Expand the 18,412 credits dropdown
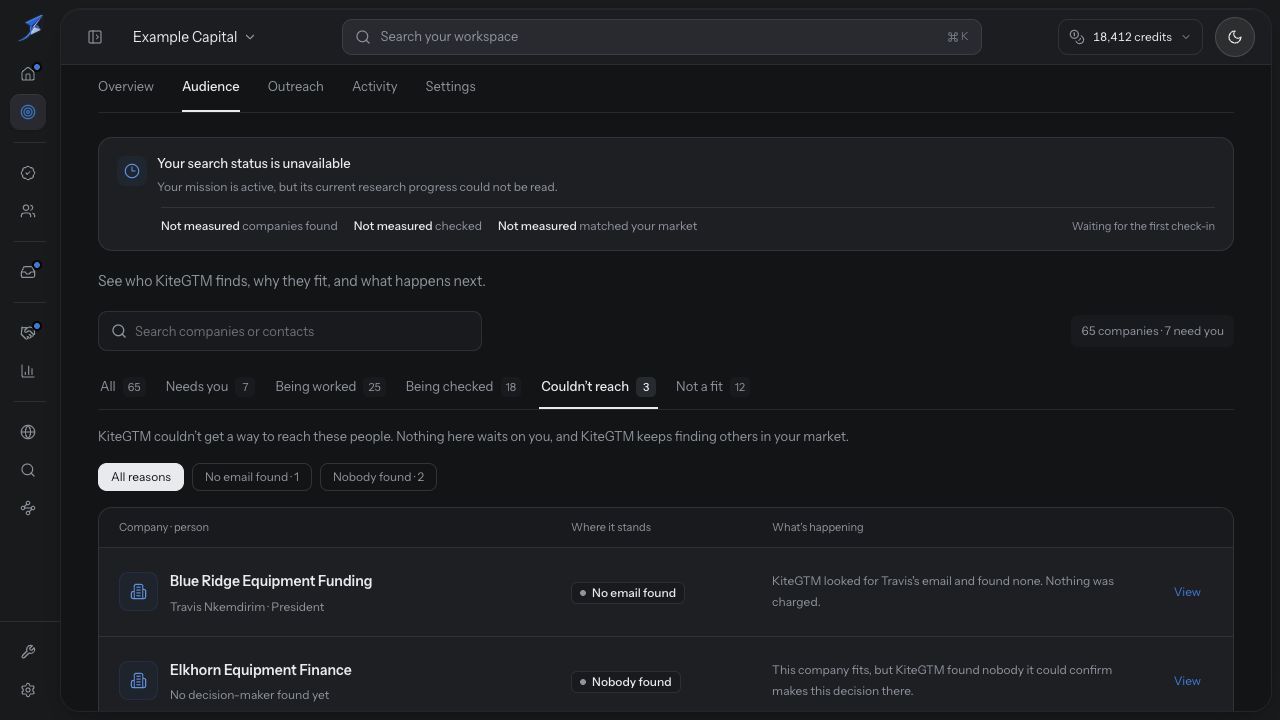Image resolution: width=1280 pixels, height=720 pixels. click(1130, 37)
